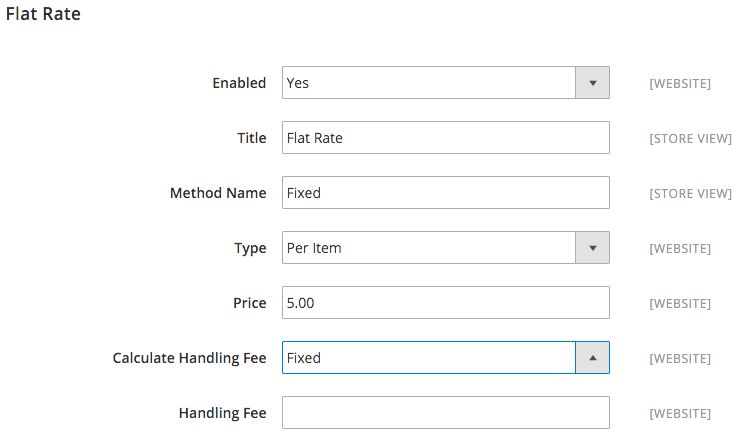Click the STORE VIEW scope tag beside Title
This screenshot has width=747, height=439.
[690, 139]
